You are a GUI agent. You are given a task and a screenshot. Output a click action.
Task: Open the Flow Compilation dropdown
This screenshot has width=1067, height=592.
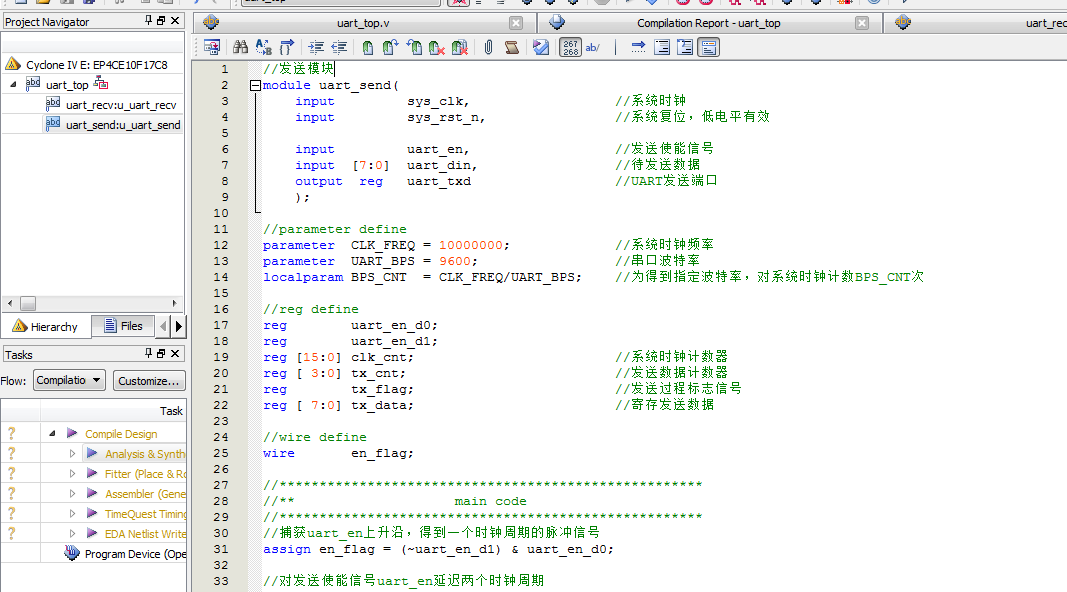pyautogui.click(x=69, y=381)
